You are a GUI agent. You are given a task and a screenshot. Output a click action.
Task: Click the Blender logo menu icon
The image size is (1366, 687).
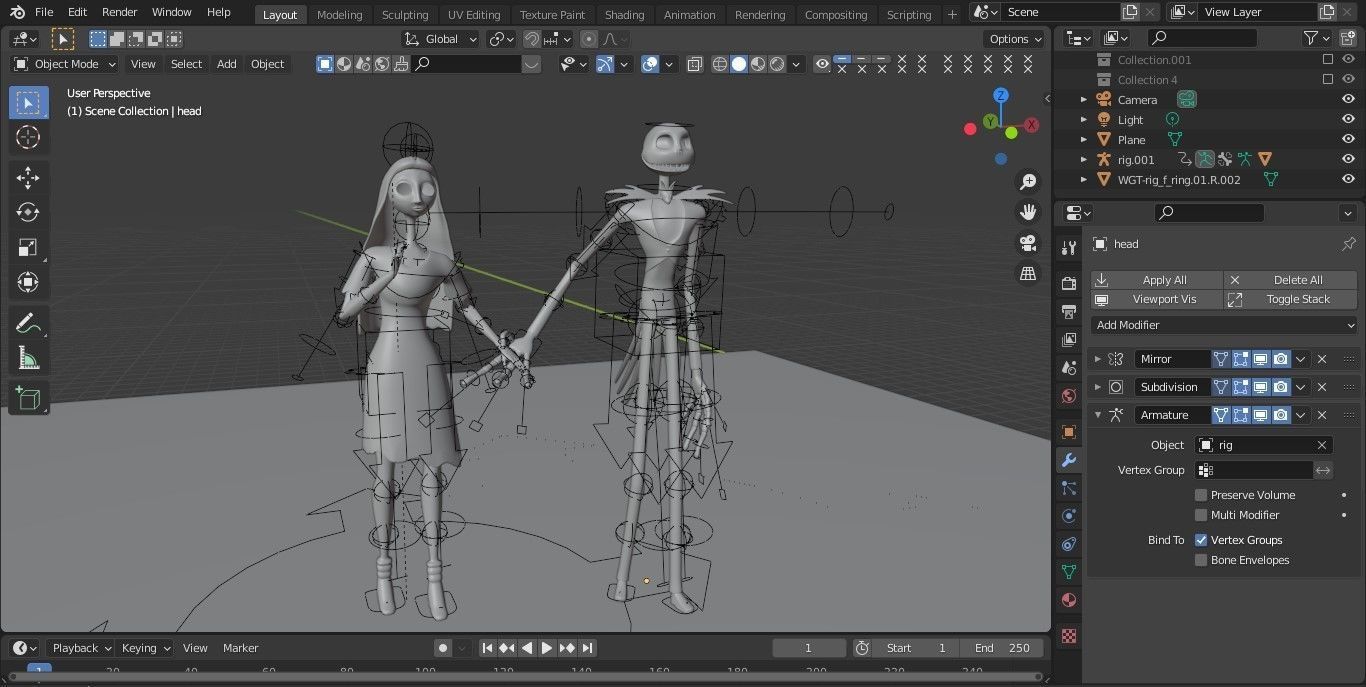[x=17, y=12]
